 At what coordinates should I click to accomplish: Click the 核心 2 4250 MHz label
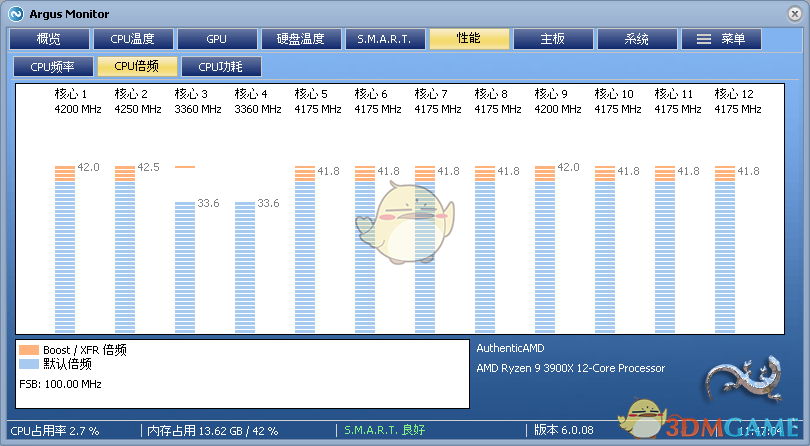(138, 109)
